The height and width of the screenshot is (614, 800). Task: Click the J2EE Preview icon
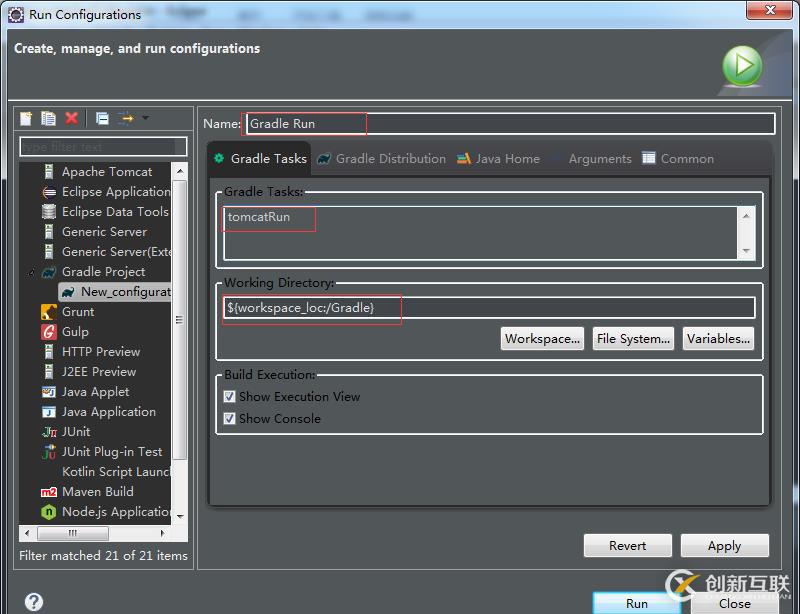(x=49, y=372)
